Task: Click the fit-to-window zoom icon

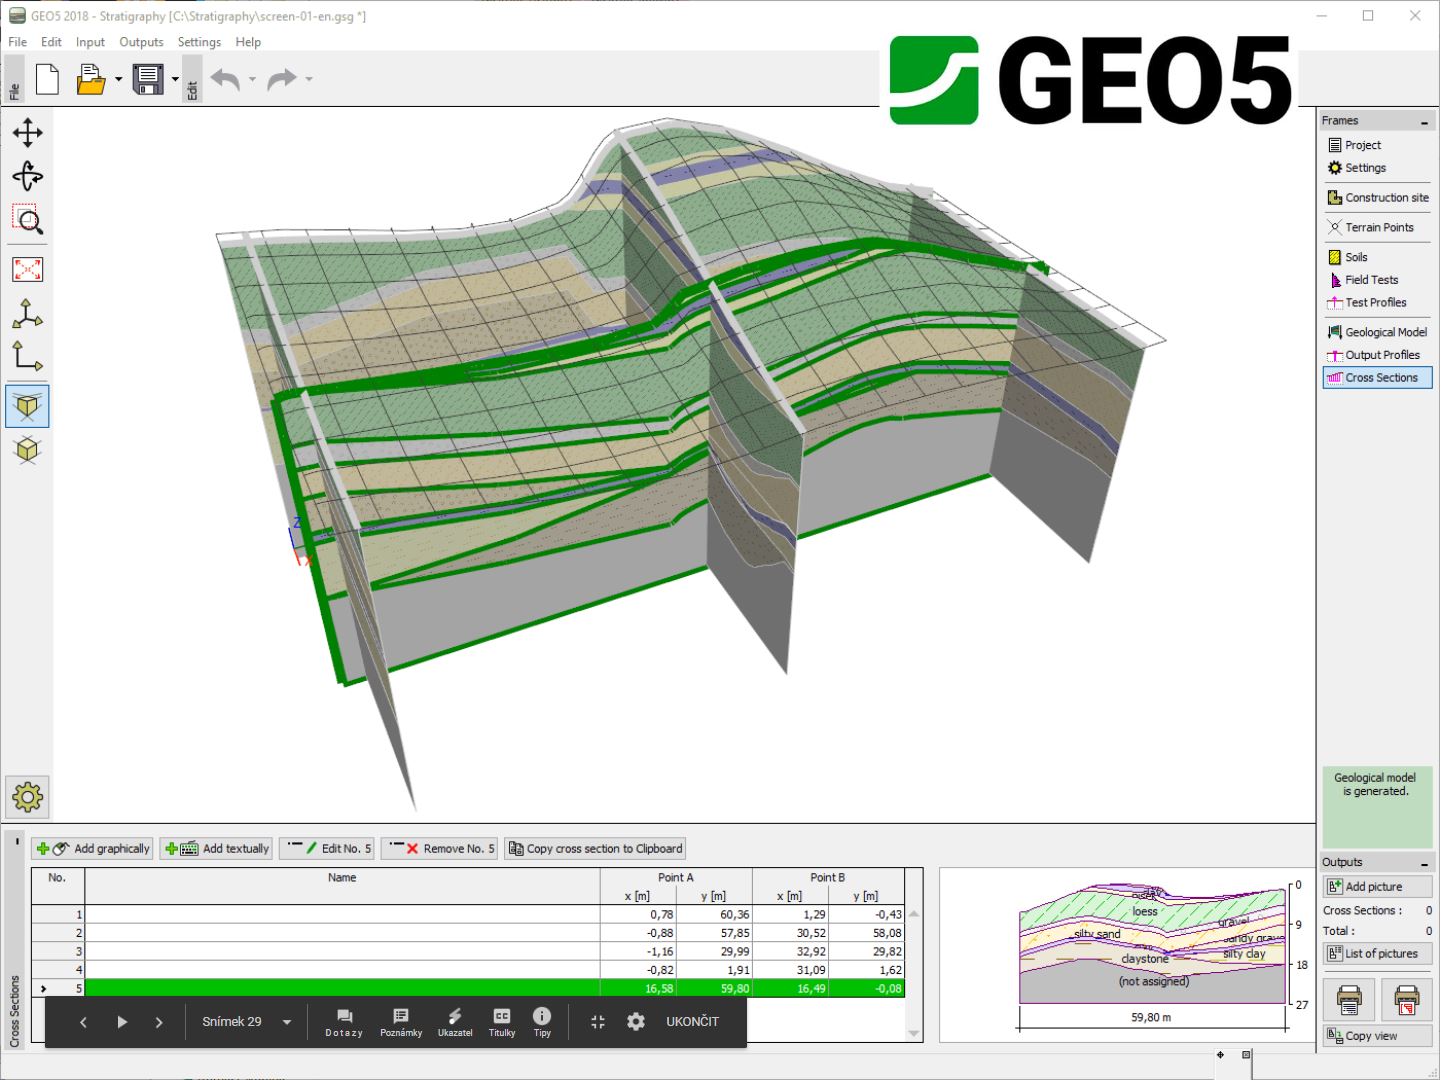Action: (x=27, y=270)
